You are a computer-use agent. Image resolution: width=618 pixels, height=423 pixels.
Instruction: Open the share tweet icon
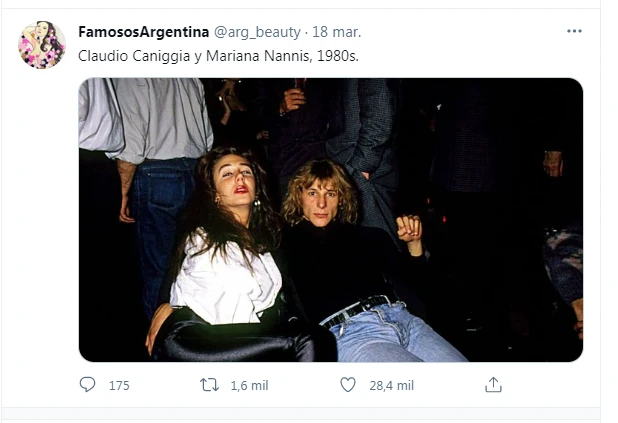pyautogui.click(x=493, y=385)
